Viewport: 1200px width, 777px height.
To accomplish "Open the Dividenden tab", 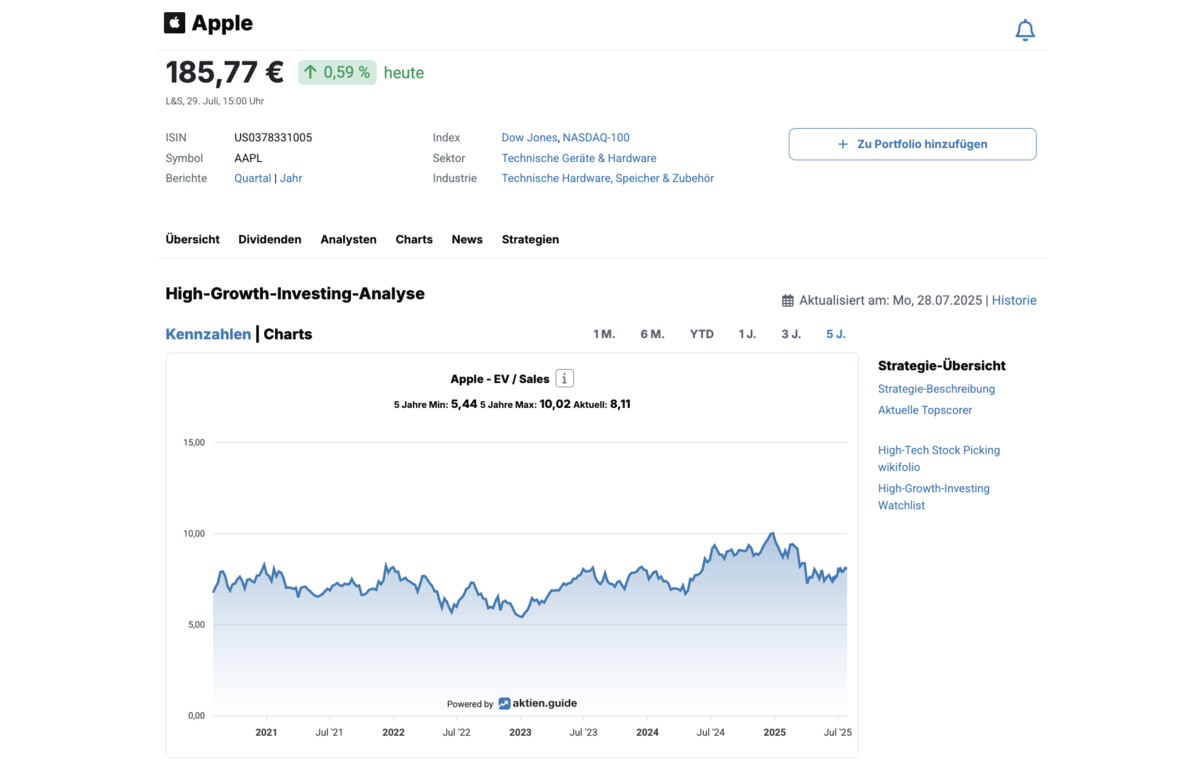I will coord(270,240).
